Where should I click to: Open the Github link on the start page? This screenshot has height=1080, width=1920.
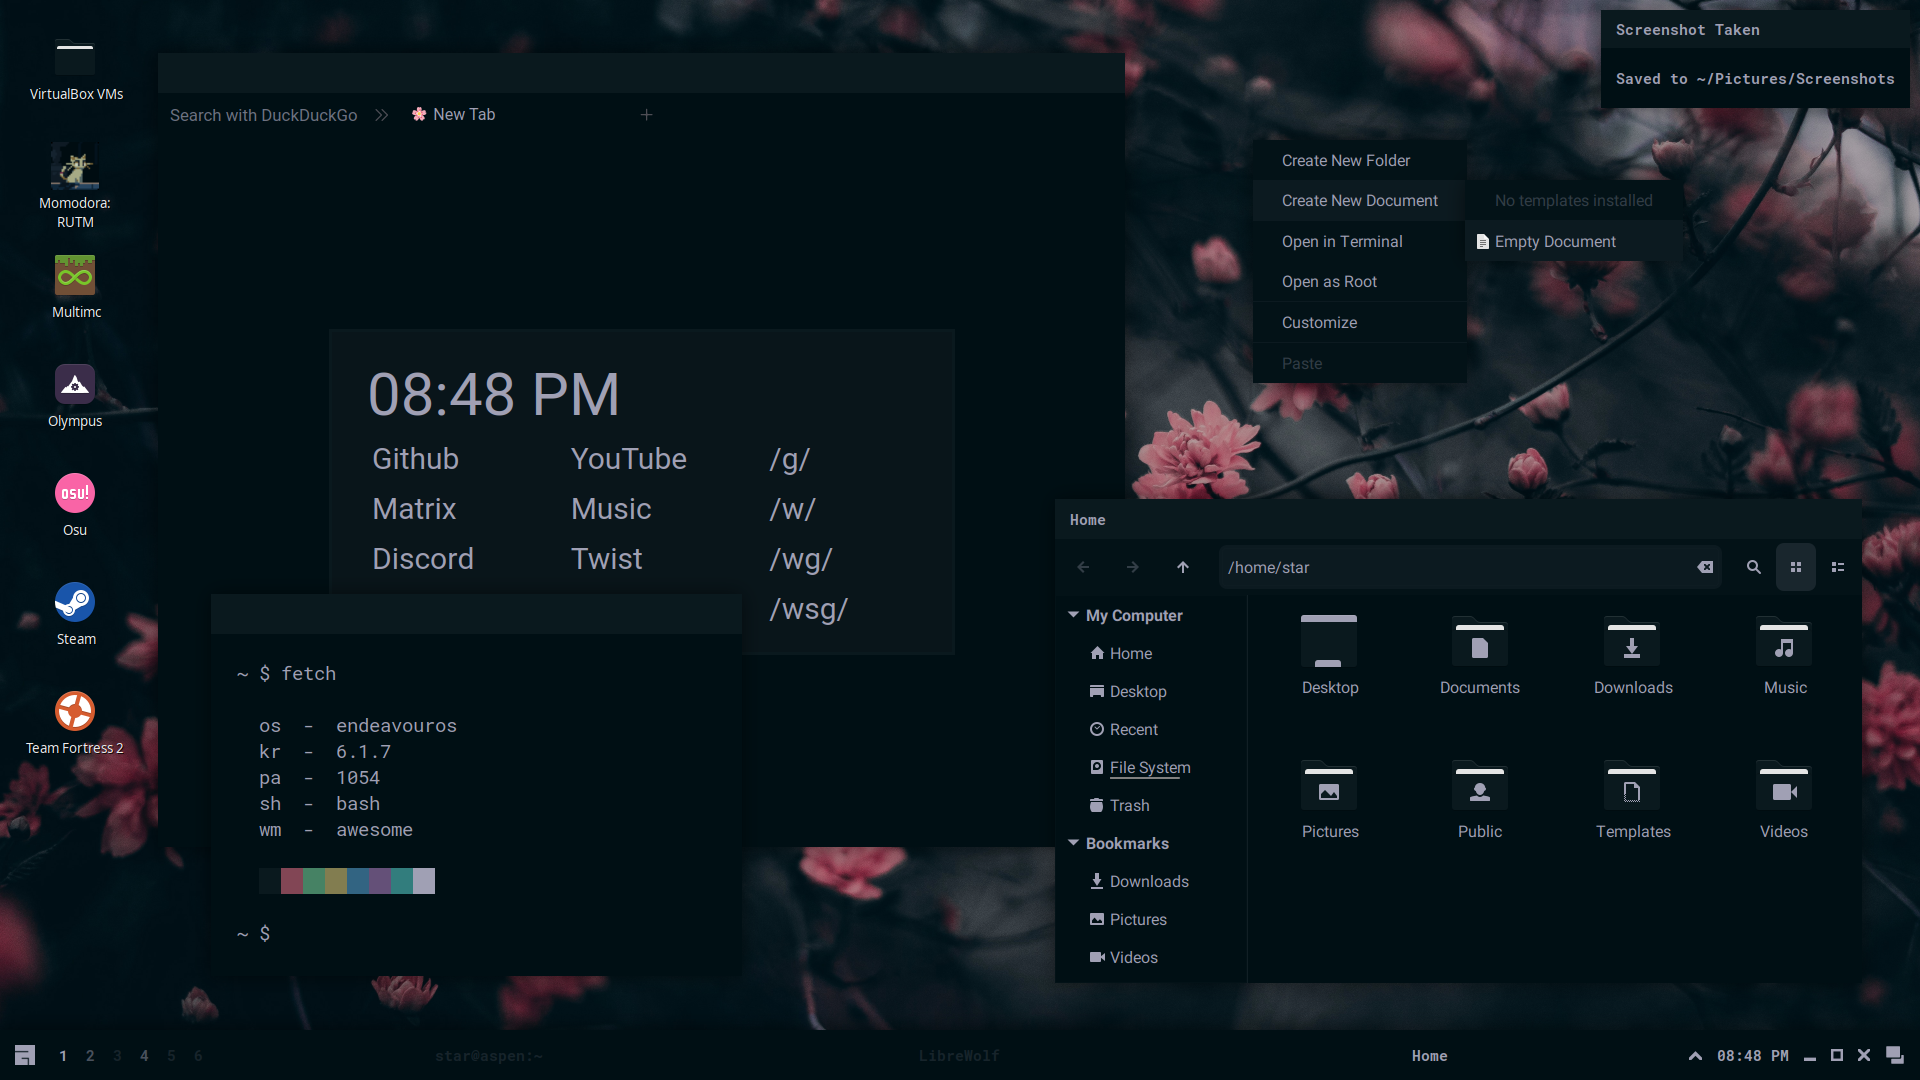[415, 459]
